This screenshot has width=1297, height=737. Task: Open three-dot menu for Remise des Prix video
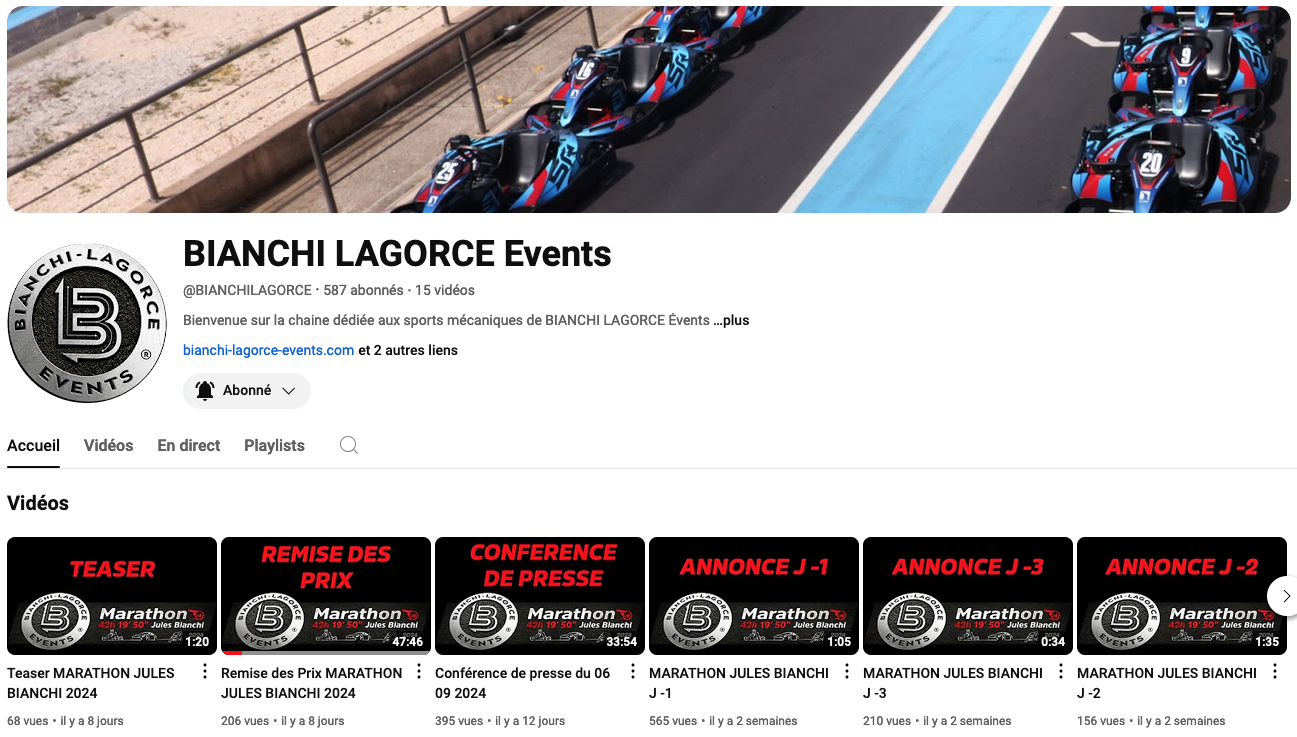[419, 672]
